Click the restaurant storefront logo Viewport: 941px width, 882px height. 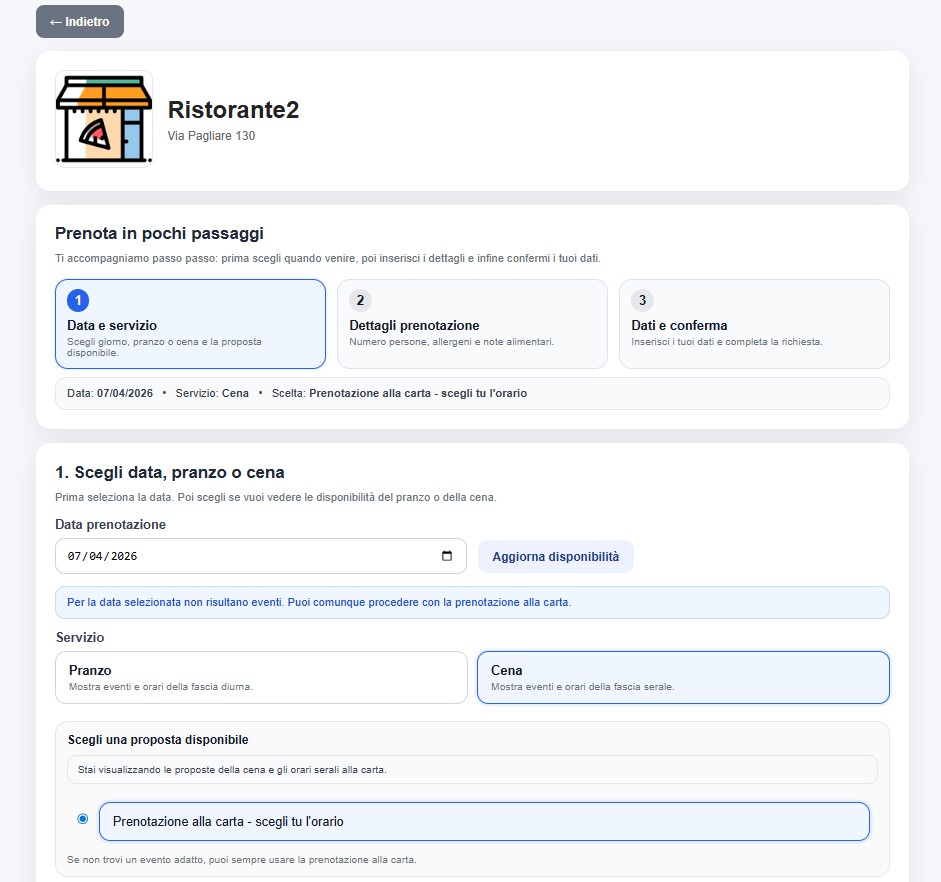104,118
